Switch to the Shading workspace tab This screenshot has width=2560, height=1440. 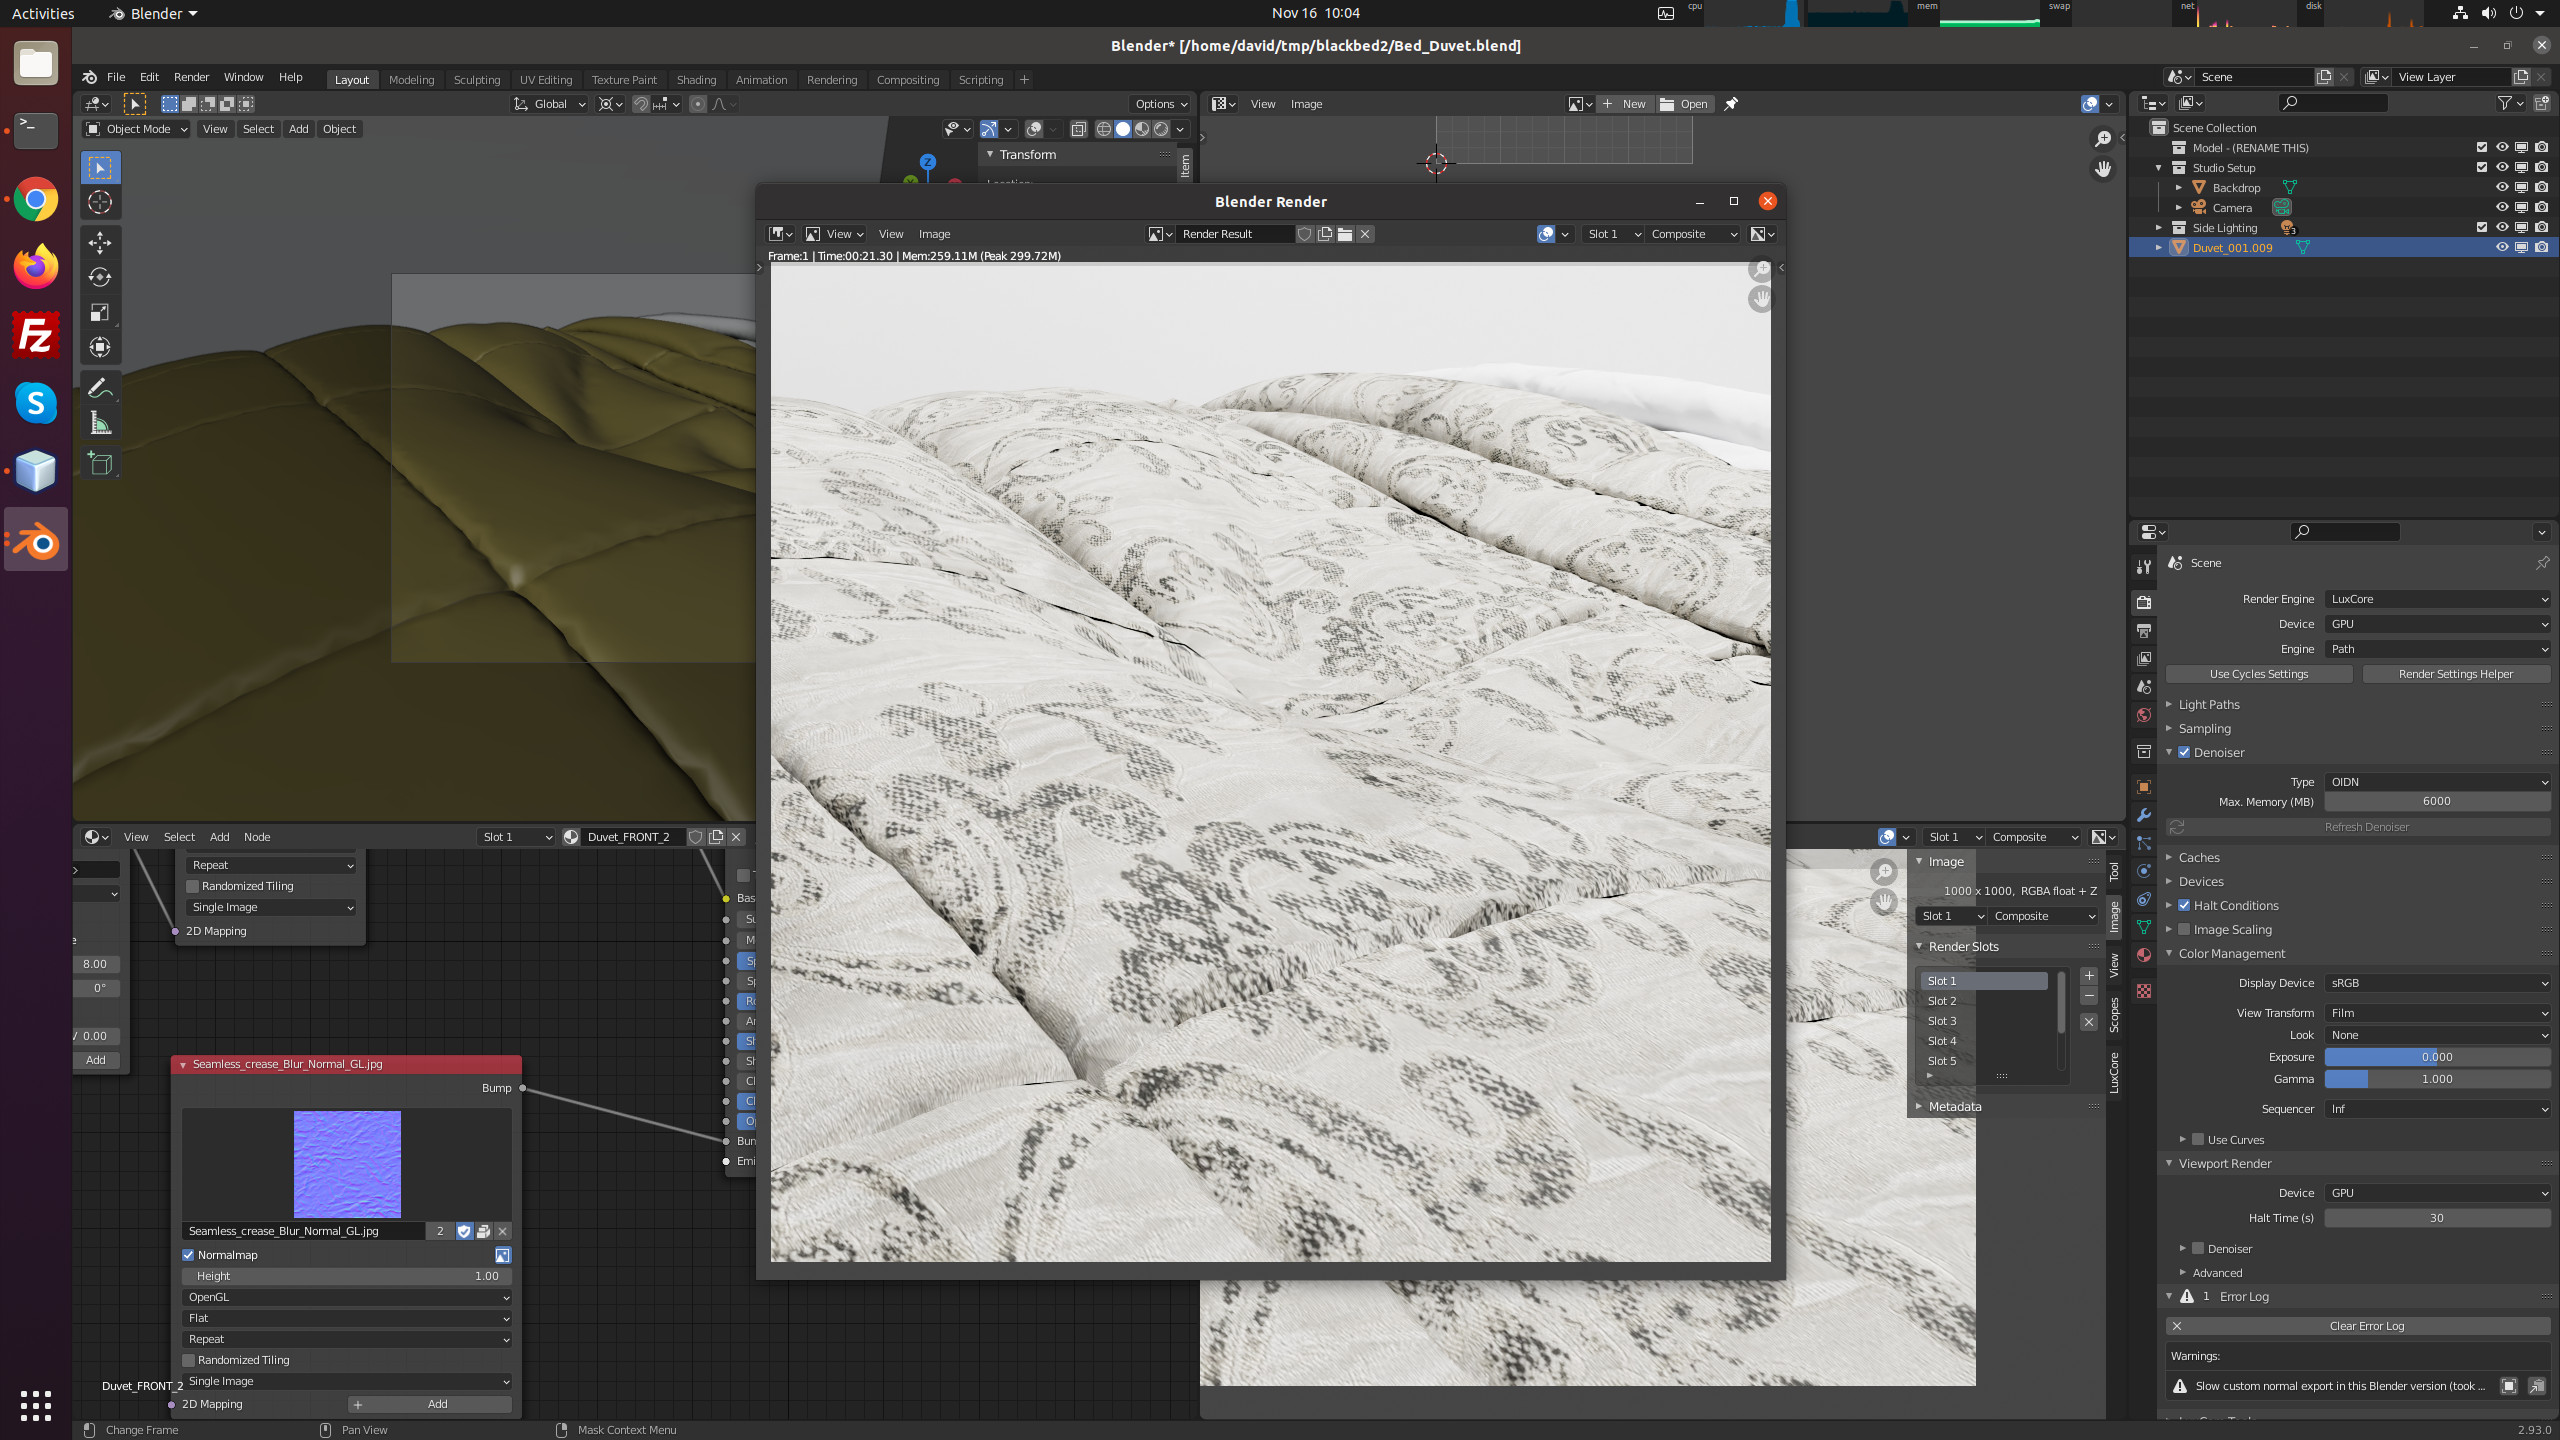[x=696, y=80]
